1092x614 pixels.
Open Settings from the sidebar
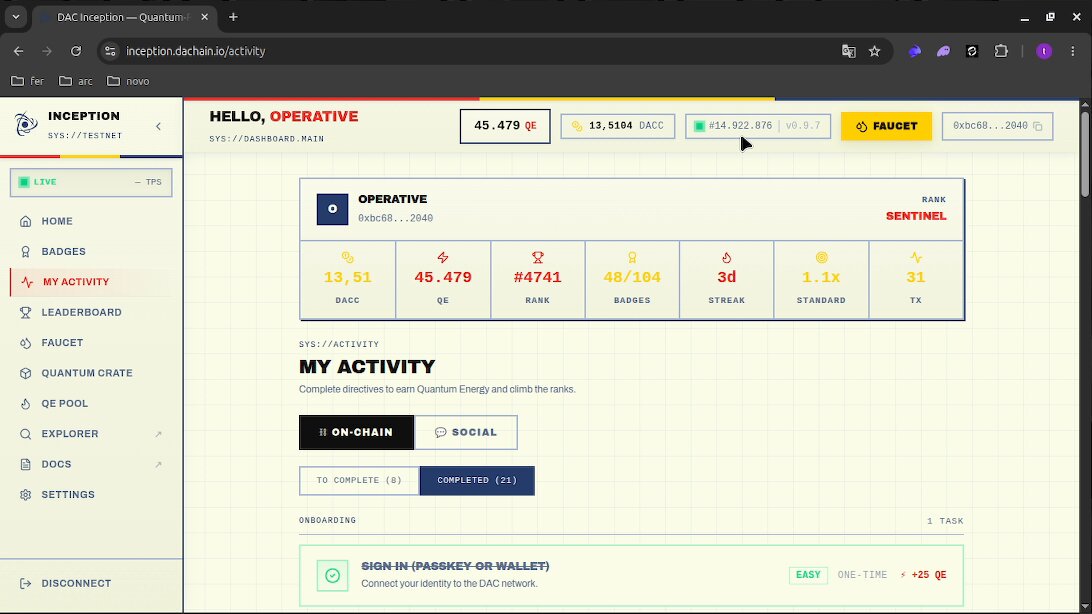coord(91,495)
